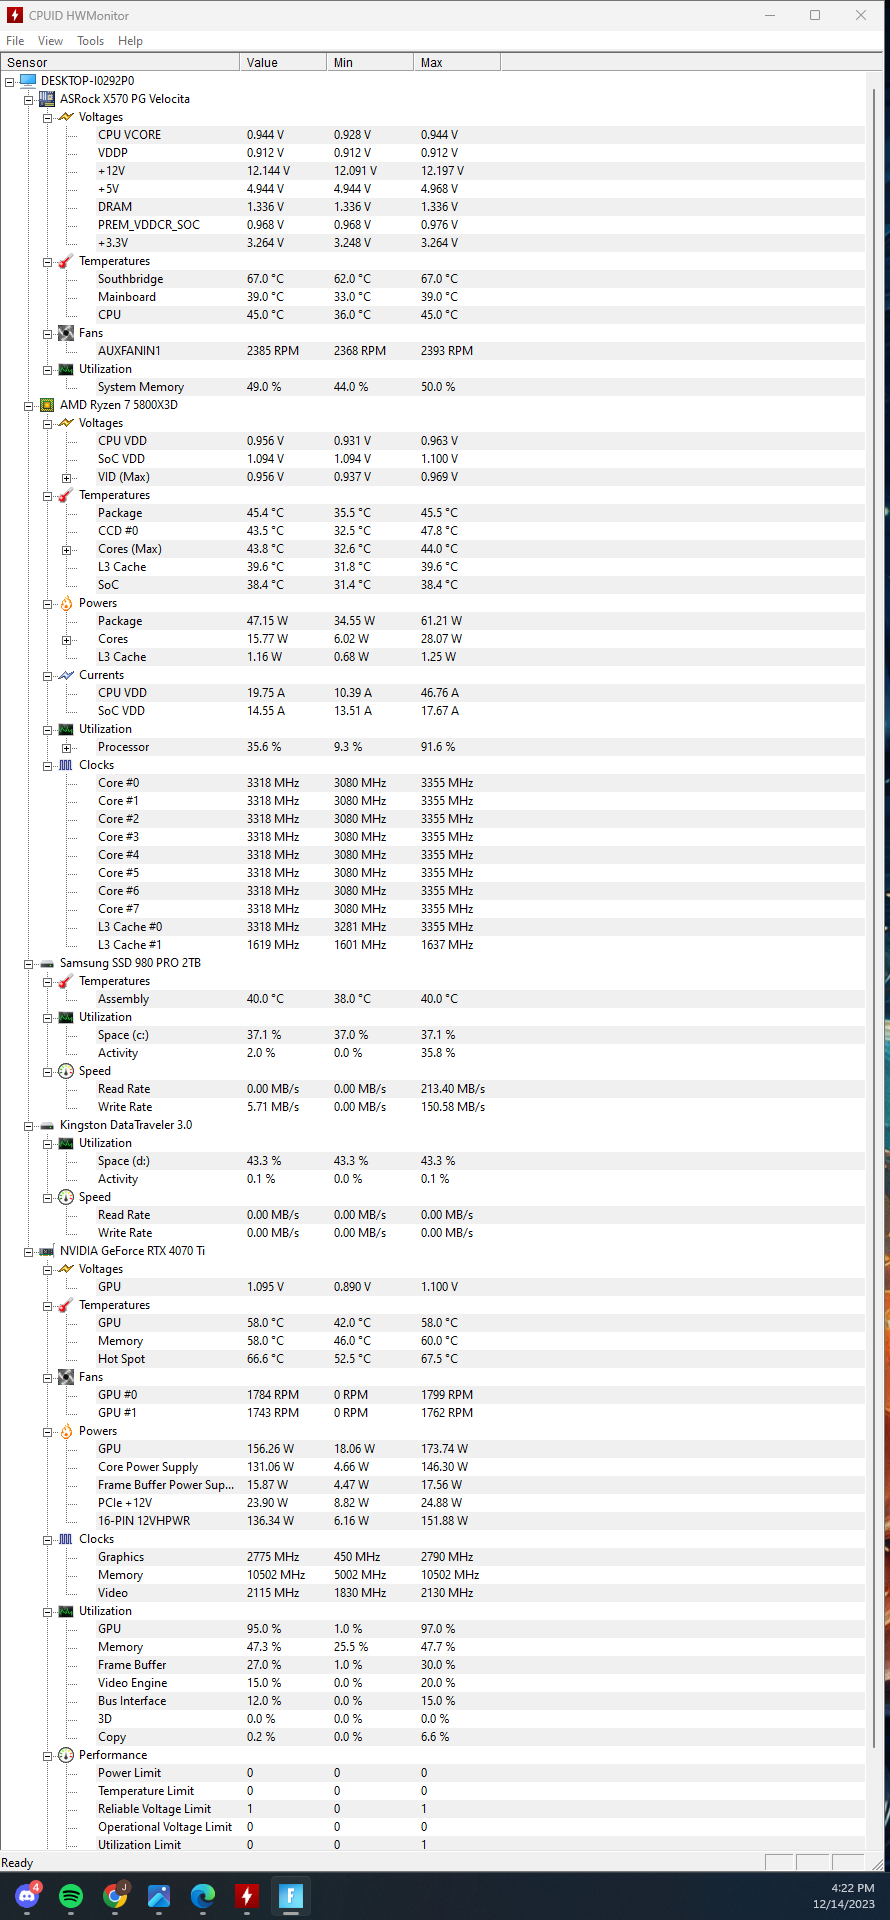Image resolution: width=890 pixels, height=1920 pixels.
Task: Open the Help menu
Action: [x=130, y=41]
